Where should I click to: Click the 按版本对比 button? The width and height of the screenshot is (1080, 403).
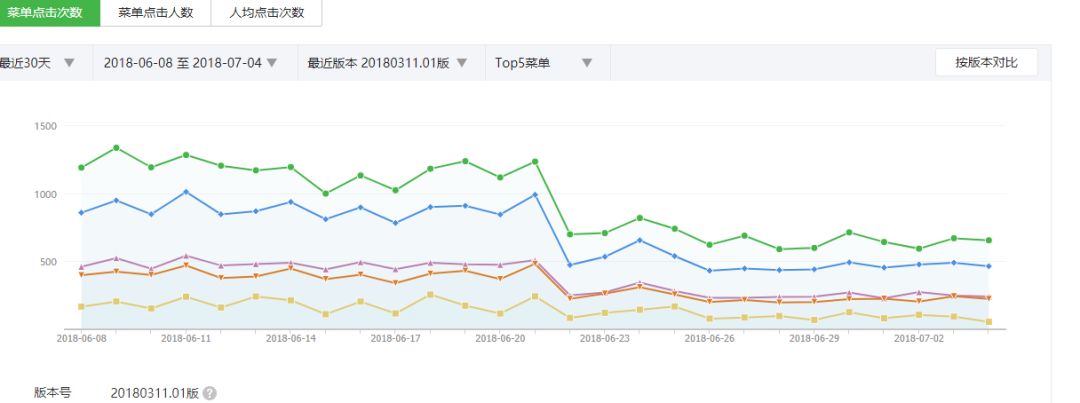coord(986,62)
